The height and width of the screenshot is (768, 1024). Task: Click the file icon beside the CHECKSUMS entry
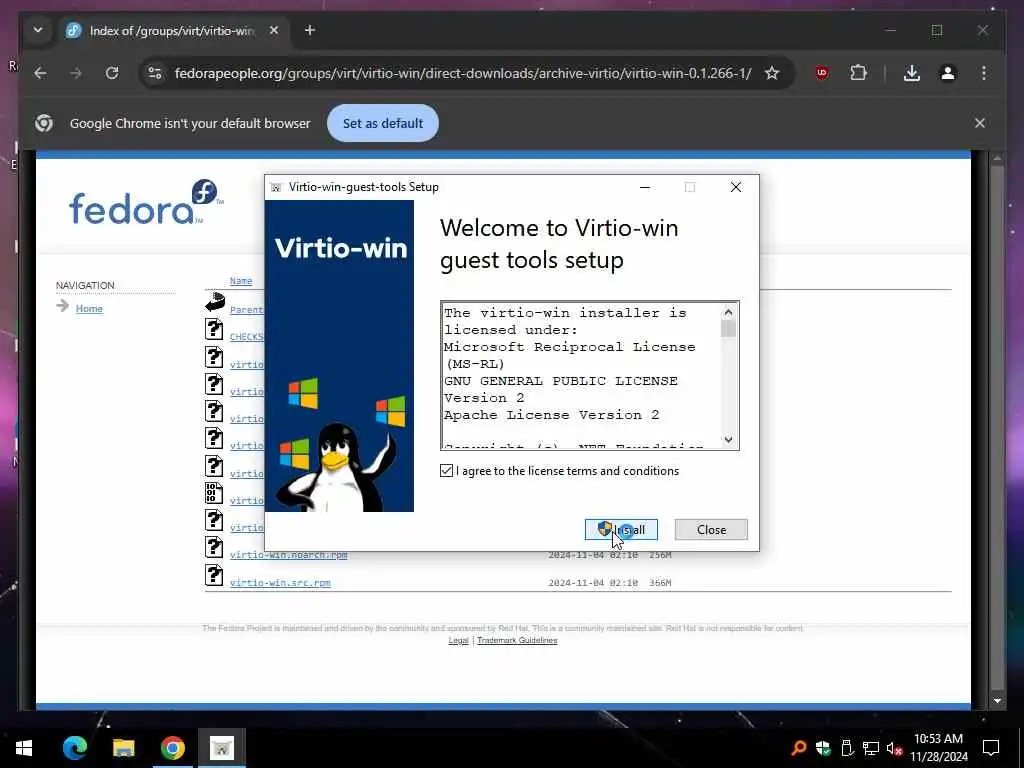click(x=214, y=329)
